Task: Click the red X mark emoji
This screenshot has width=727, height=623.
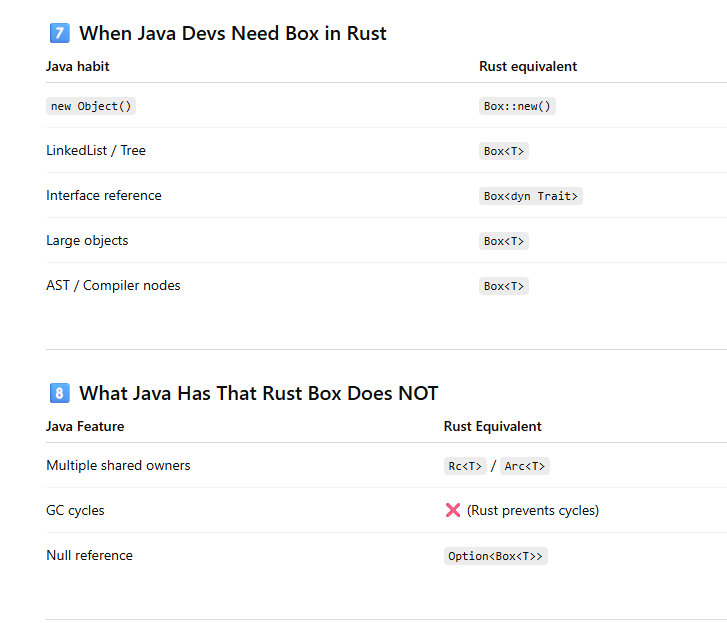Action: tap(453, 510)
